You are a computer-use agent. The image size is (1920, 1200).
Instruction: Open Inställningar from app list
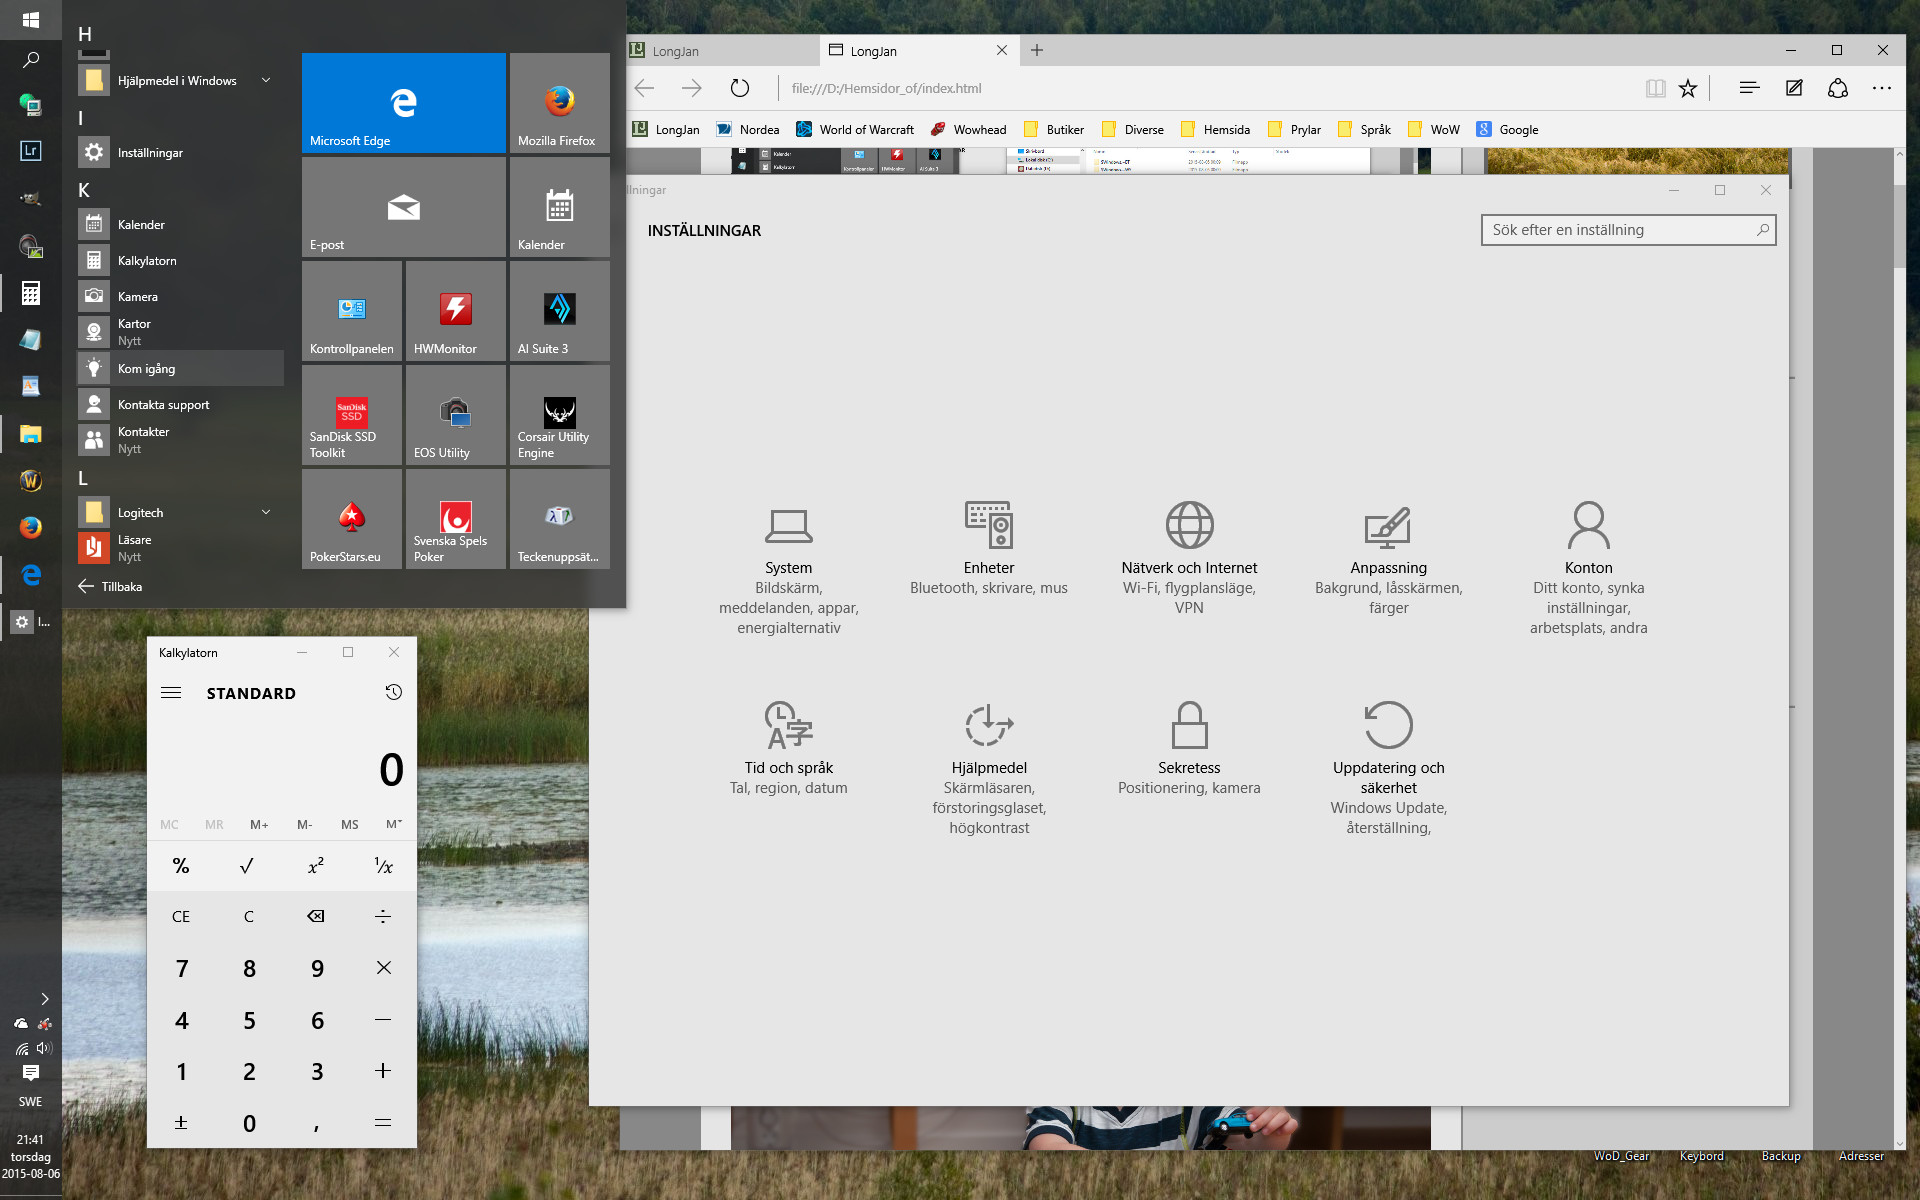coord(180,152)
